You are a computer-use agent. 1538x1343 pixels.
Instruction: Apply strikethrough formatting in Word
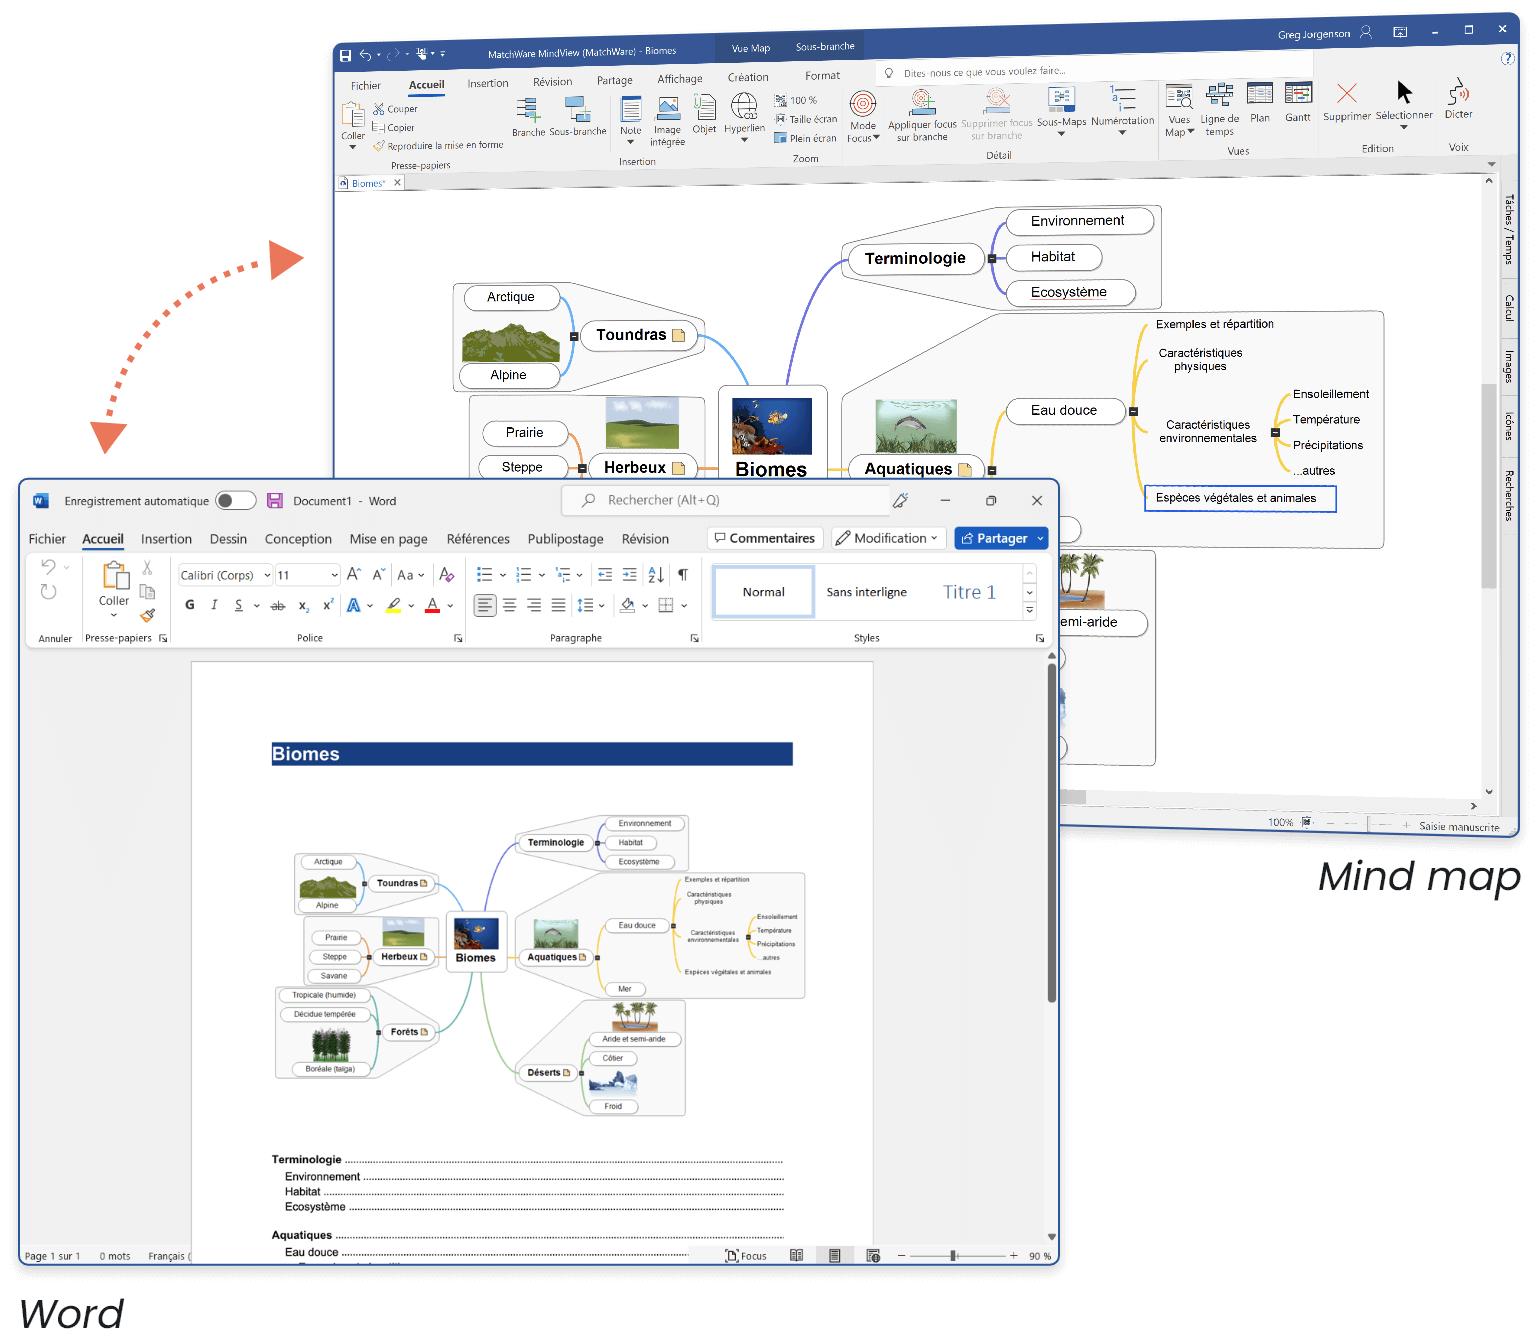(x=278, y=606)
